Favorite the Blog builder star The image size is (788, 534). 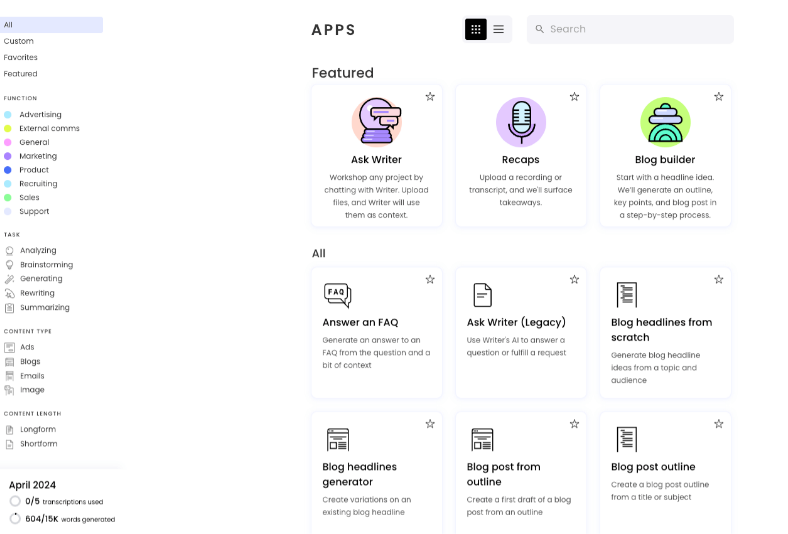click(x=719, y=96)
